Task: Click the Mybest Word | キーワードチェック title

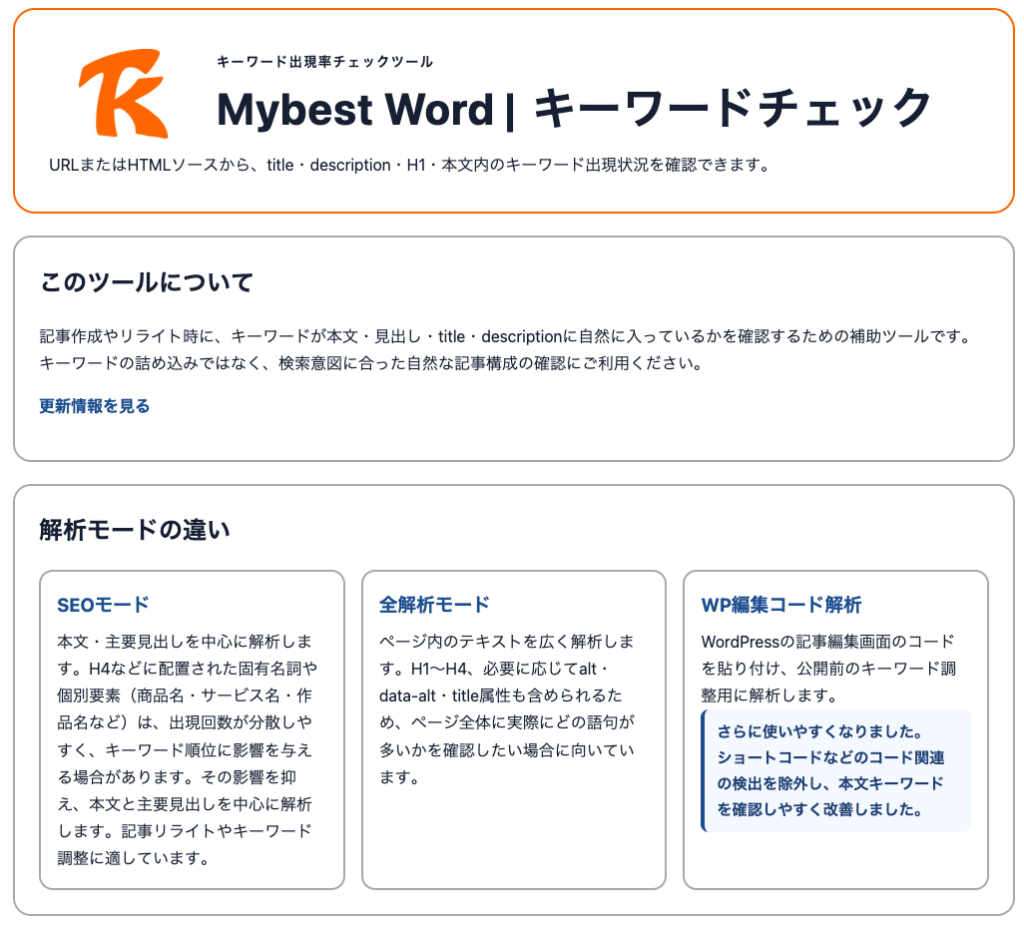Action: click(574, 108)
